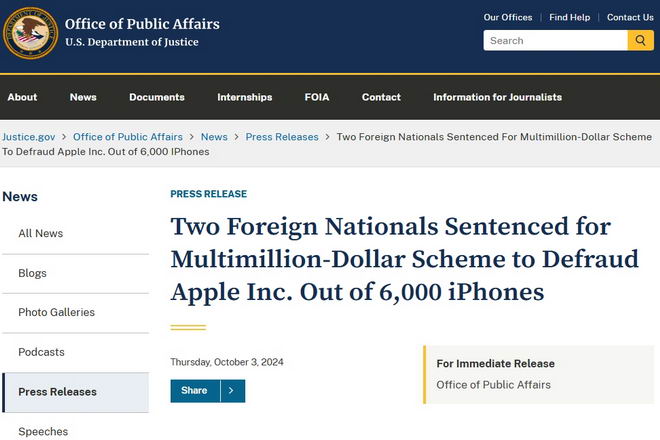
Task: Open the Documents menu item
Action: coord(157,97)
